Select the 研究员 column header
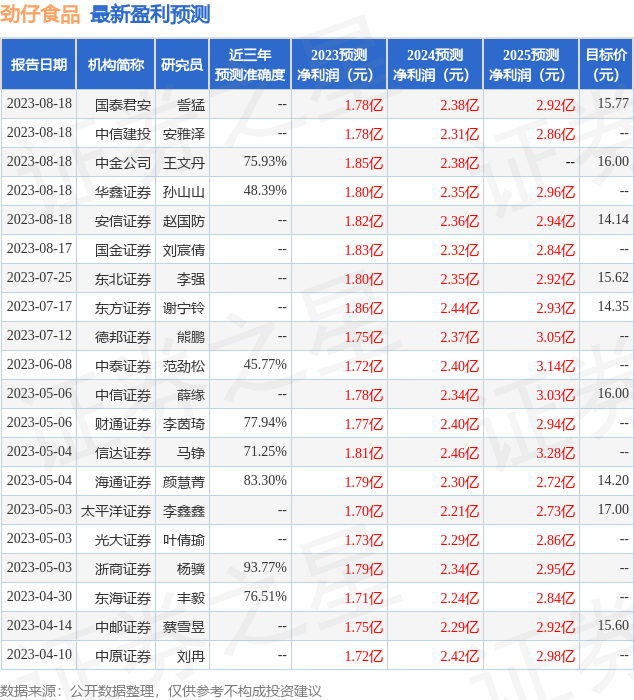The image size is (634, 700). [x=182, y=64]
